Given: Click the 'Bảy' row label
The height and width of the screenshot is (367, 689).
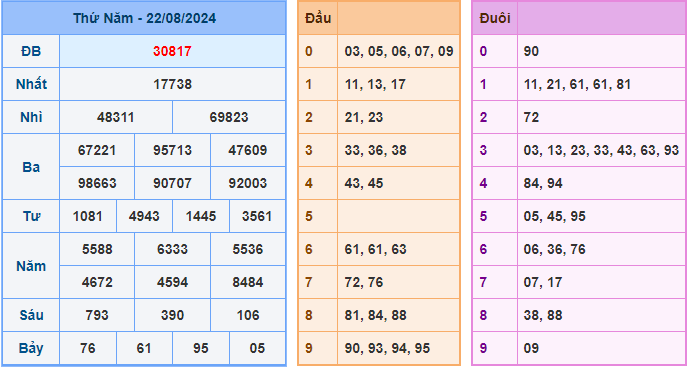Looking at the screenshot, I should 31,348.
